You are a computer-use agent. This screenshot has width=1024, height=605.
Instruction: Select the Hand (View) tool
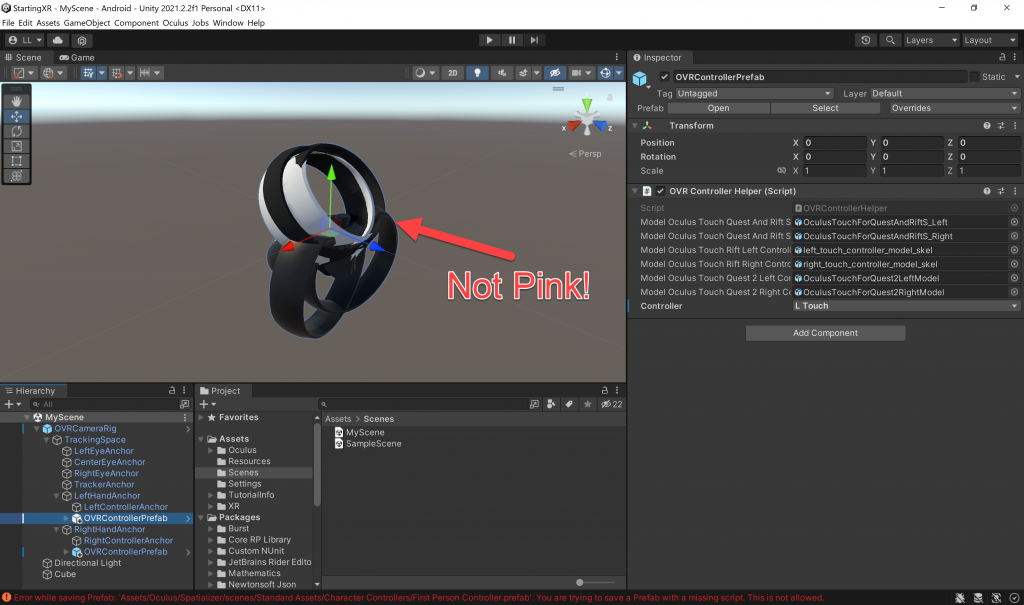point(16,101)
